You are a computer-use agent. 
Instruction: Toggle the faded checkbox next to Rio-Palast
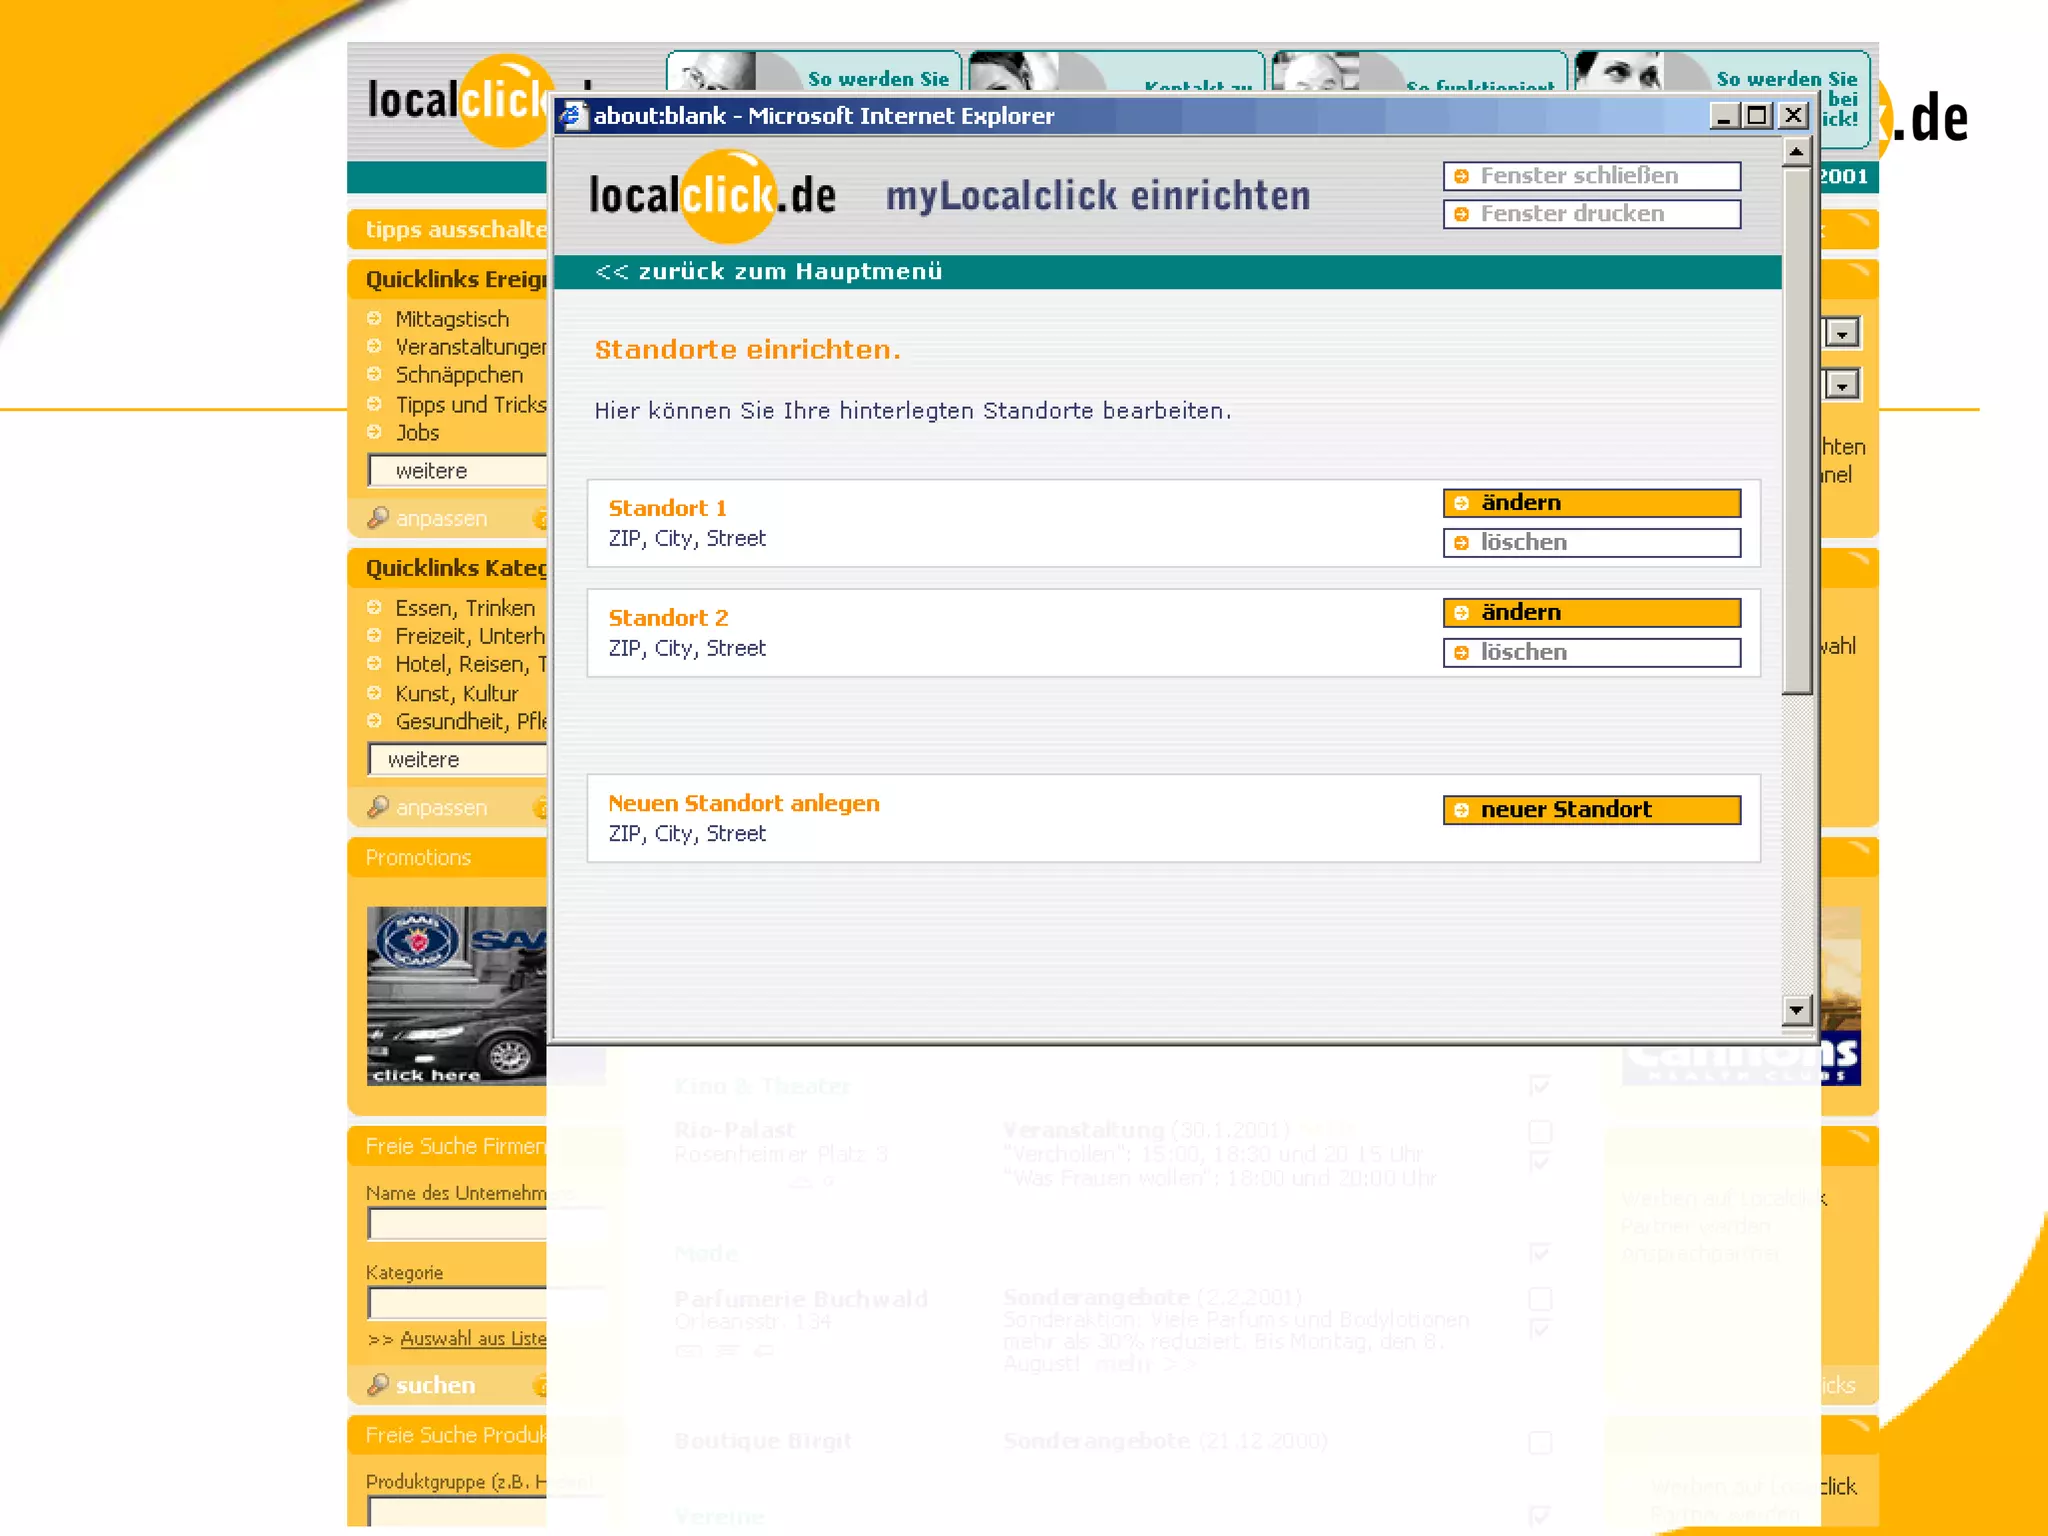[1540, 1132]
